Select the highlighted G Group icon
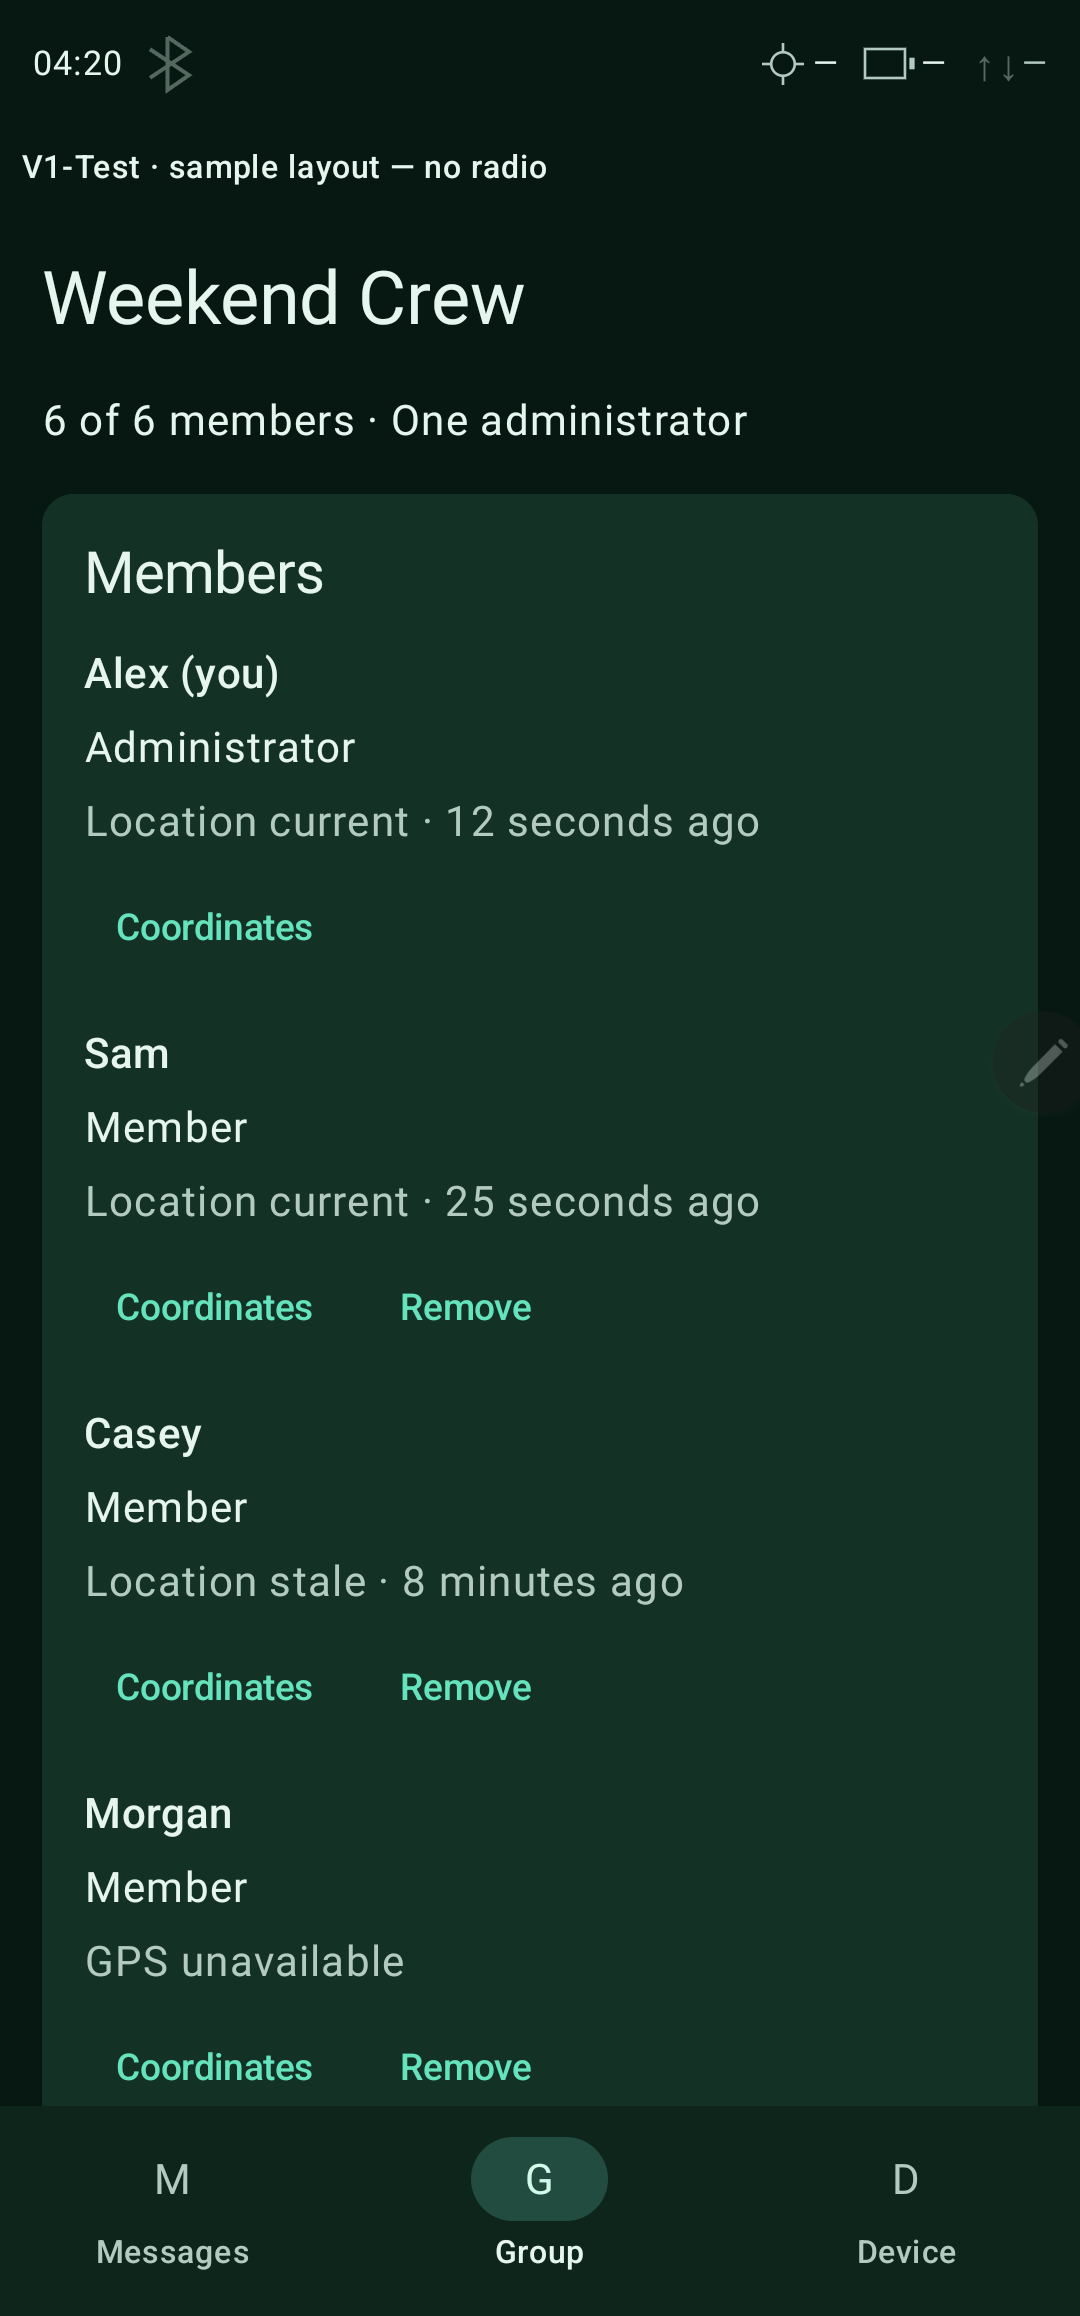Viewport: 1080px width, 2316px height. (539, 2179)
